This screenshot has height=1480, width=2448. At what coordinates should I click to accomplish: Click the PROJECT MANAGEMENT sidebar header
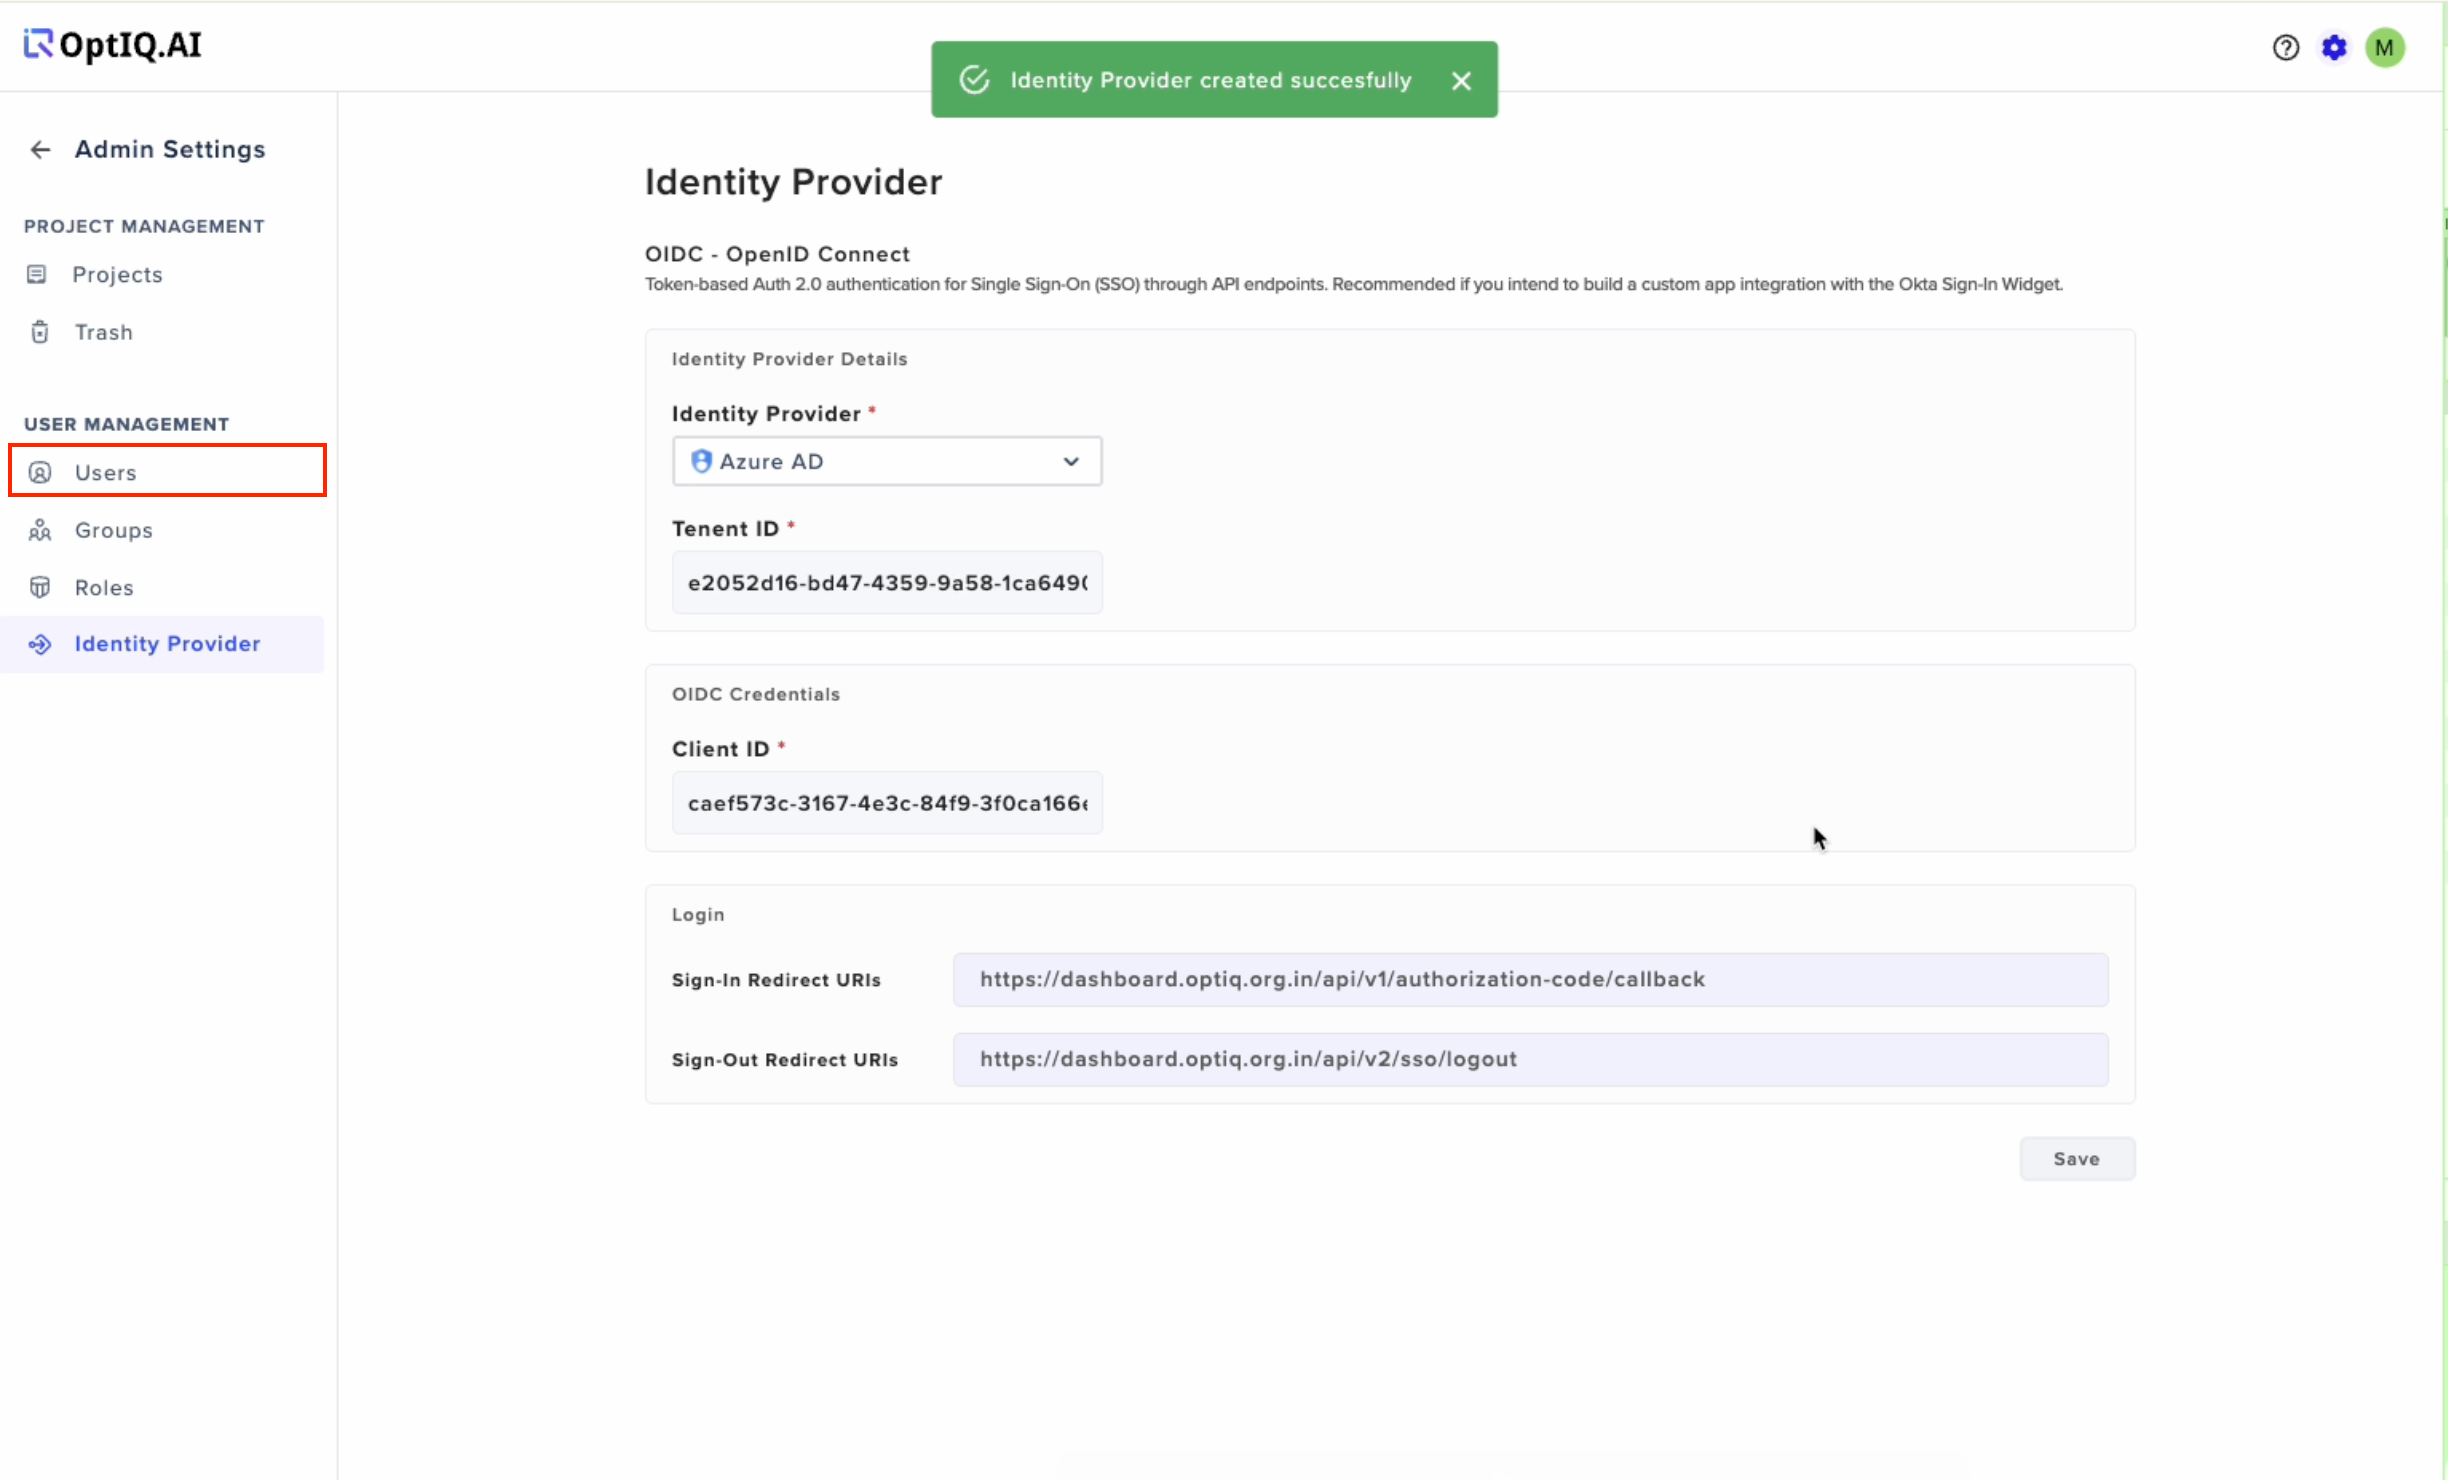coord(144,227)
